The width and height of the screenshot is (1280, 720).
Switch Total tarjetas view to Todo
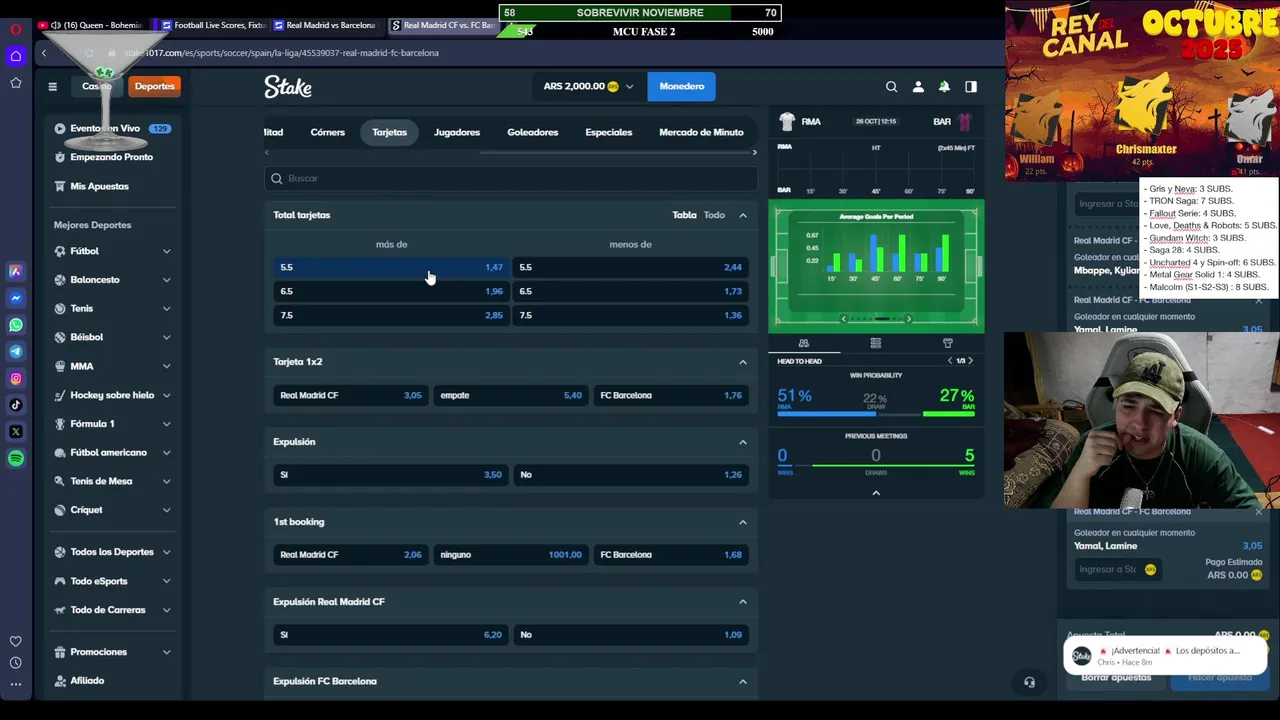[x=714, y=215]
